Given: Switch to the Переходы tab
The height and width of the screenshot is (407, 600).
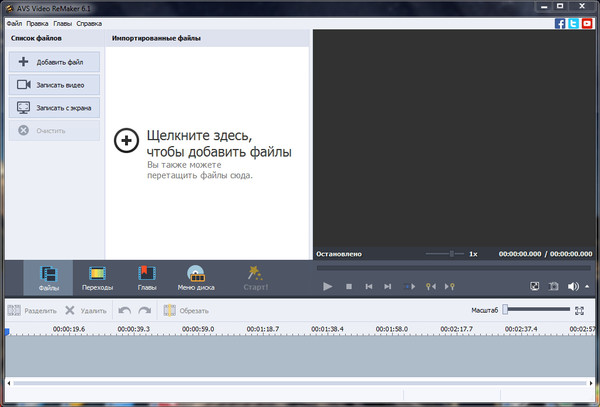Looking at the screenshot, I should (97, 277).
